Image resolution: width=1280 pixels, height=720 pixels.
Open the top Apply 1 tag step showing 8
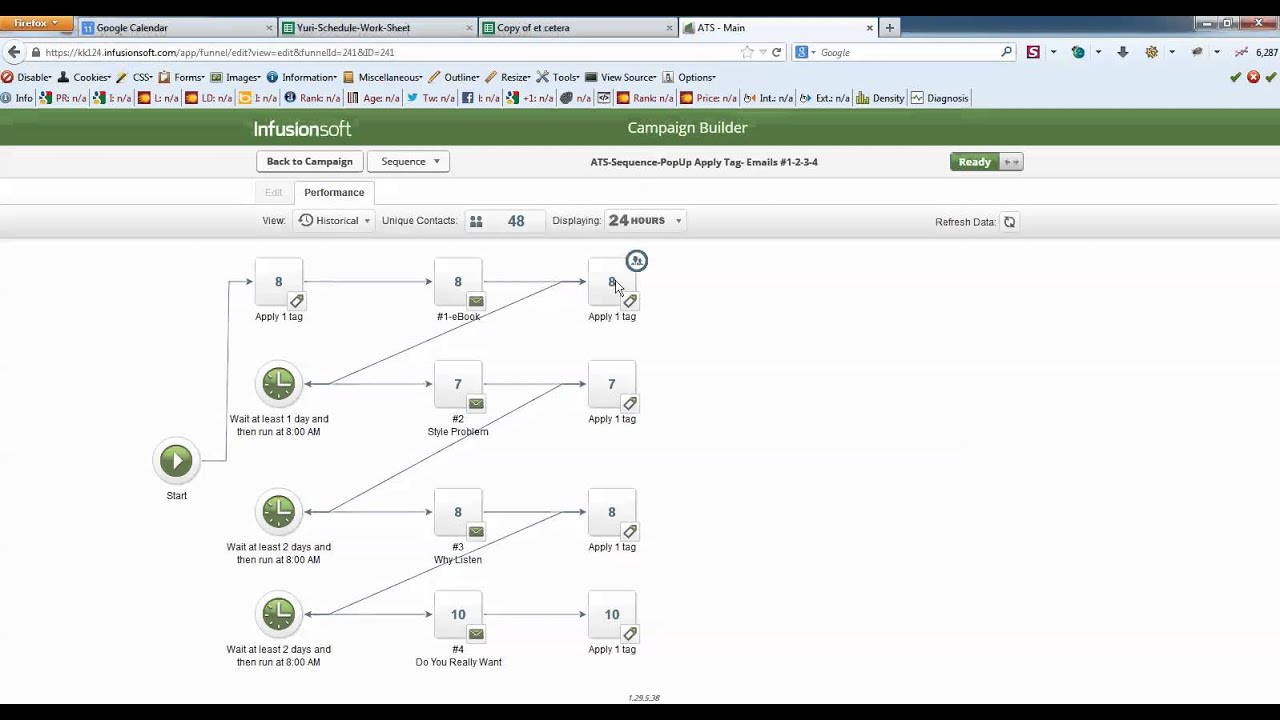click(279, 283)
